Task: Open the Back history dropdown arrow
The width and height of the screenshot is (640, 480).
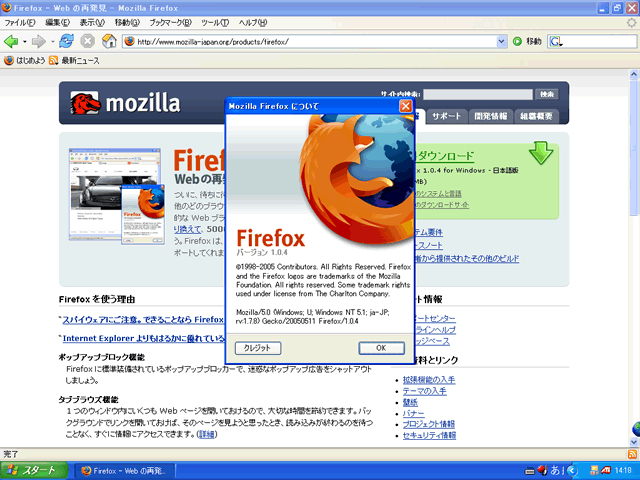Action: point(24,42)
